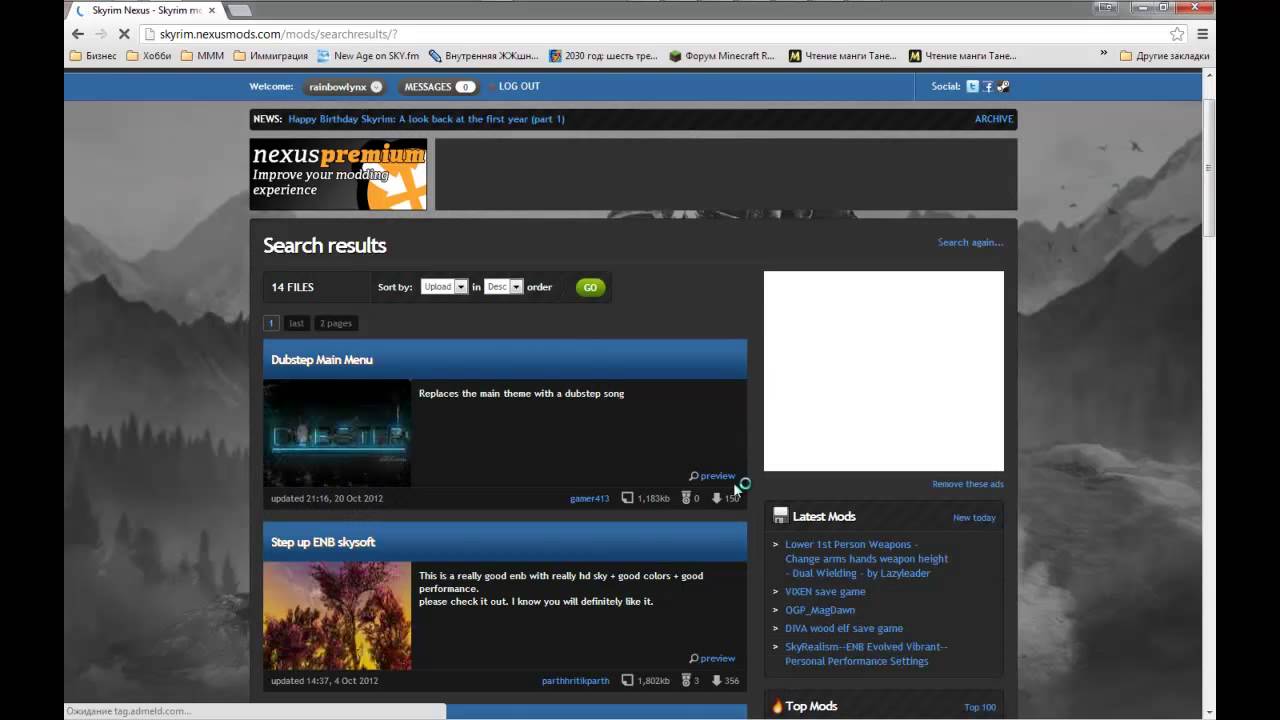This screenshot has width=1280, height=720.
Task: Open the Top 100 link
Action: (x=980, y=707)
